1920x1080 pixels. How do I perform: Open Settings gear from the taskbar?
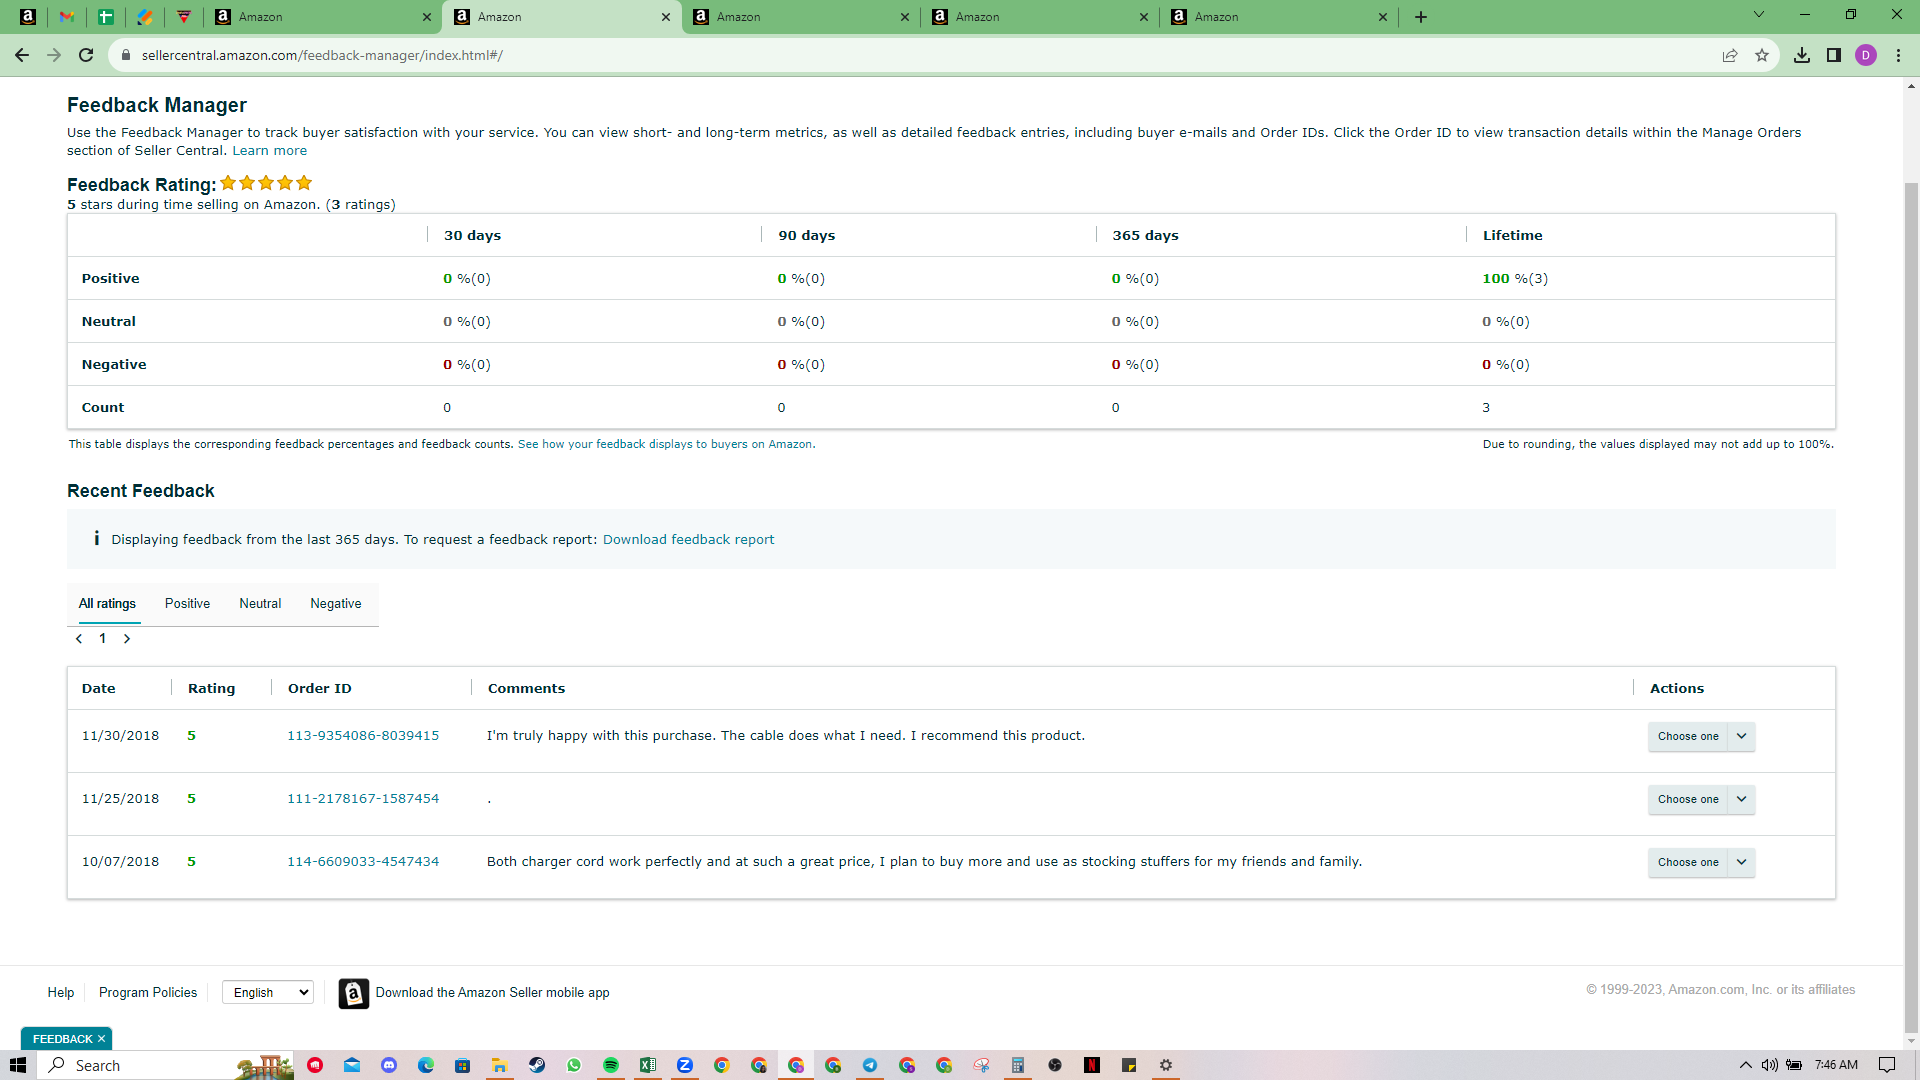(x=1166, y=1065)
